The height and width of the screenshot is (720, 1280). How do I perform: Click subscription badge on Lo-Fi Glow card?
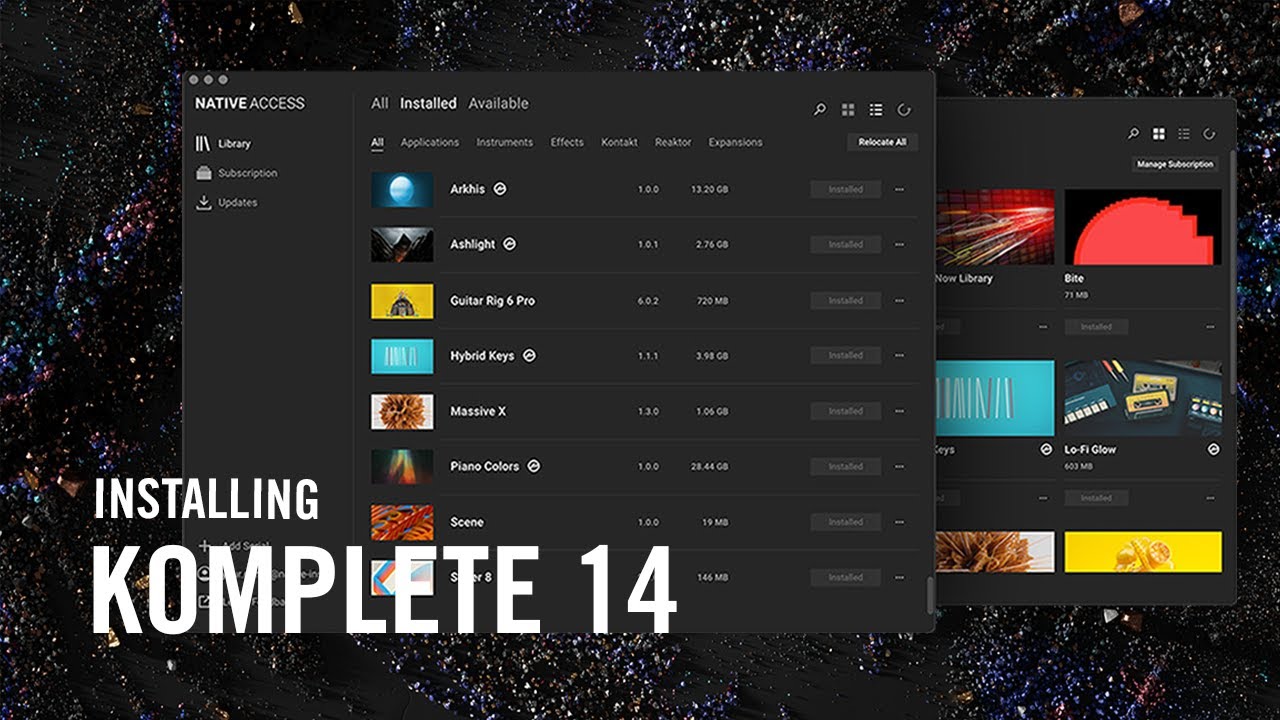click(1214, 450)
